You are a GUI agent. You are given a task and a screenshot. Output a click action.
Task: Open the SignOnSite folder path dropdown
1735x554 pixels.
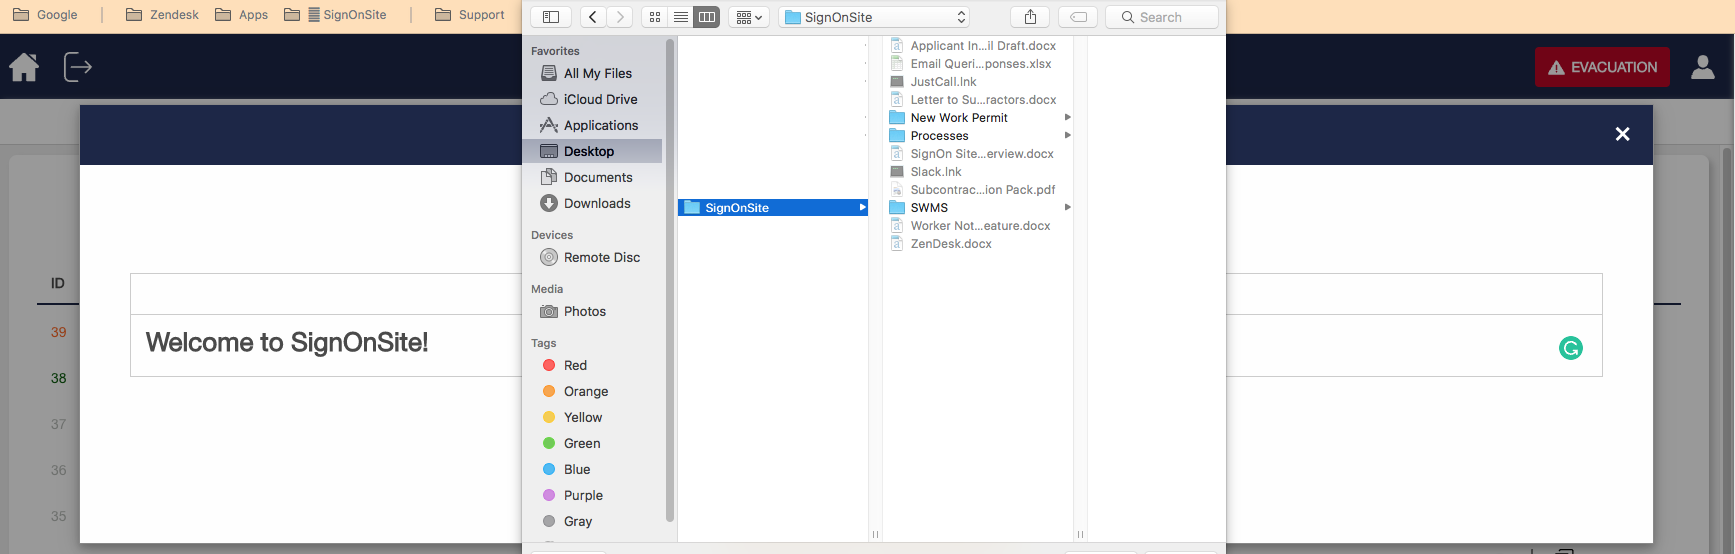876,17
